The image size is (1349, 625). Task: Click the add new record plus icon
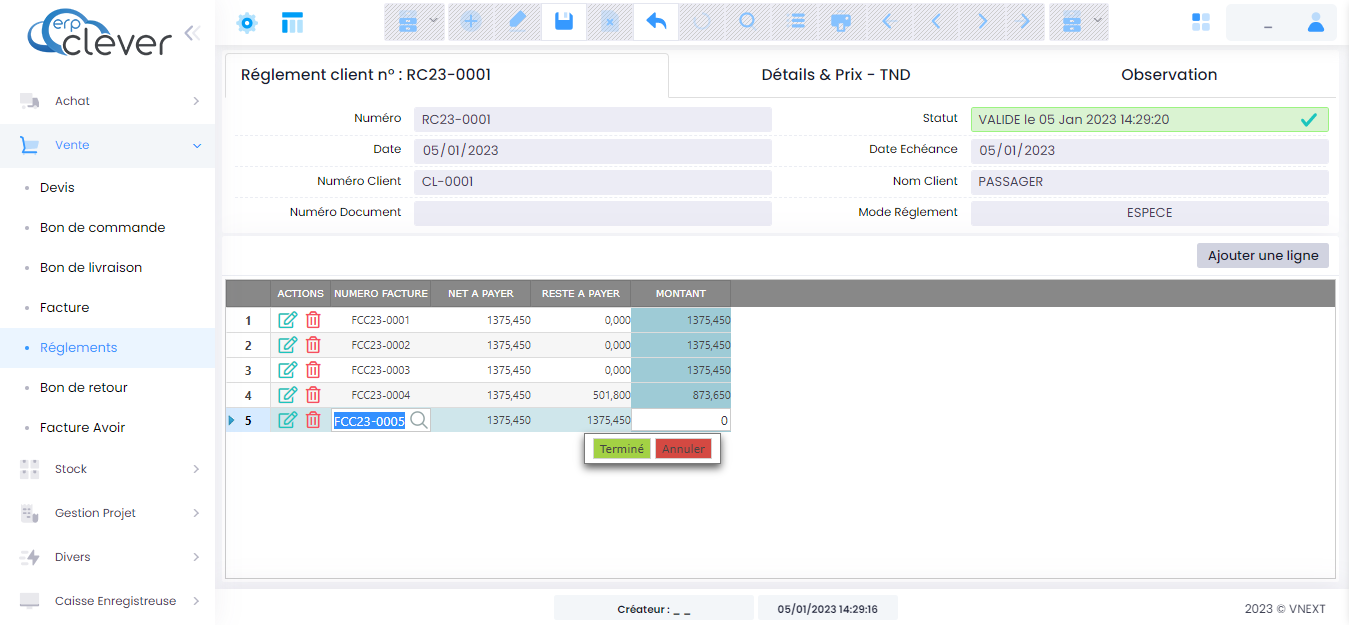click(x=470, y=21)
